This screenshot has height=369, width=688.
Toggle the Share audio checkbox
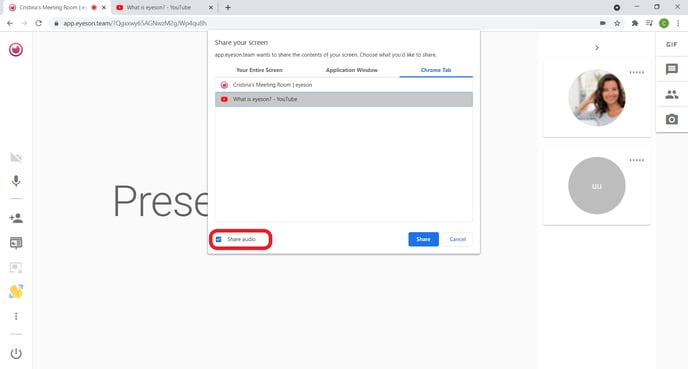pos(219,239)
